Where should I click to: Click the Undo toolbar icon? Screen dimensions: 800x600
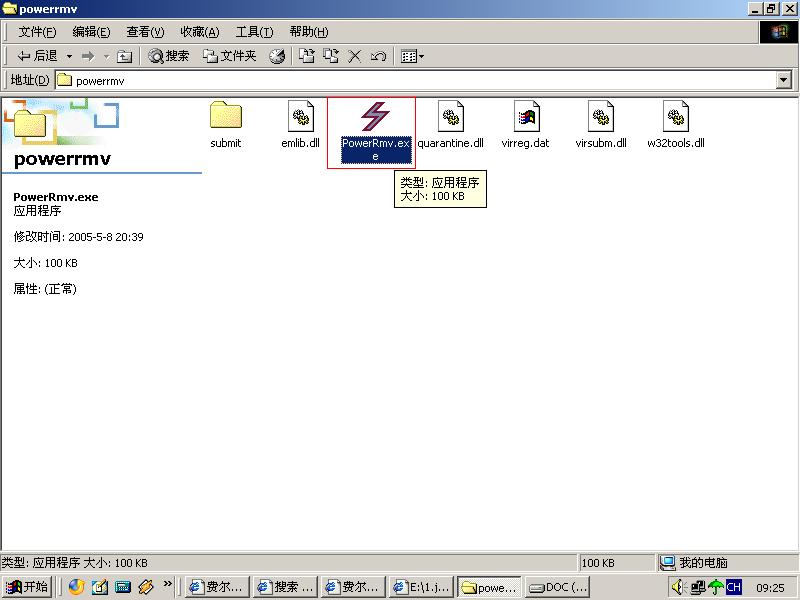(378, 56)
